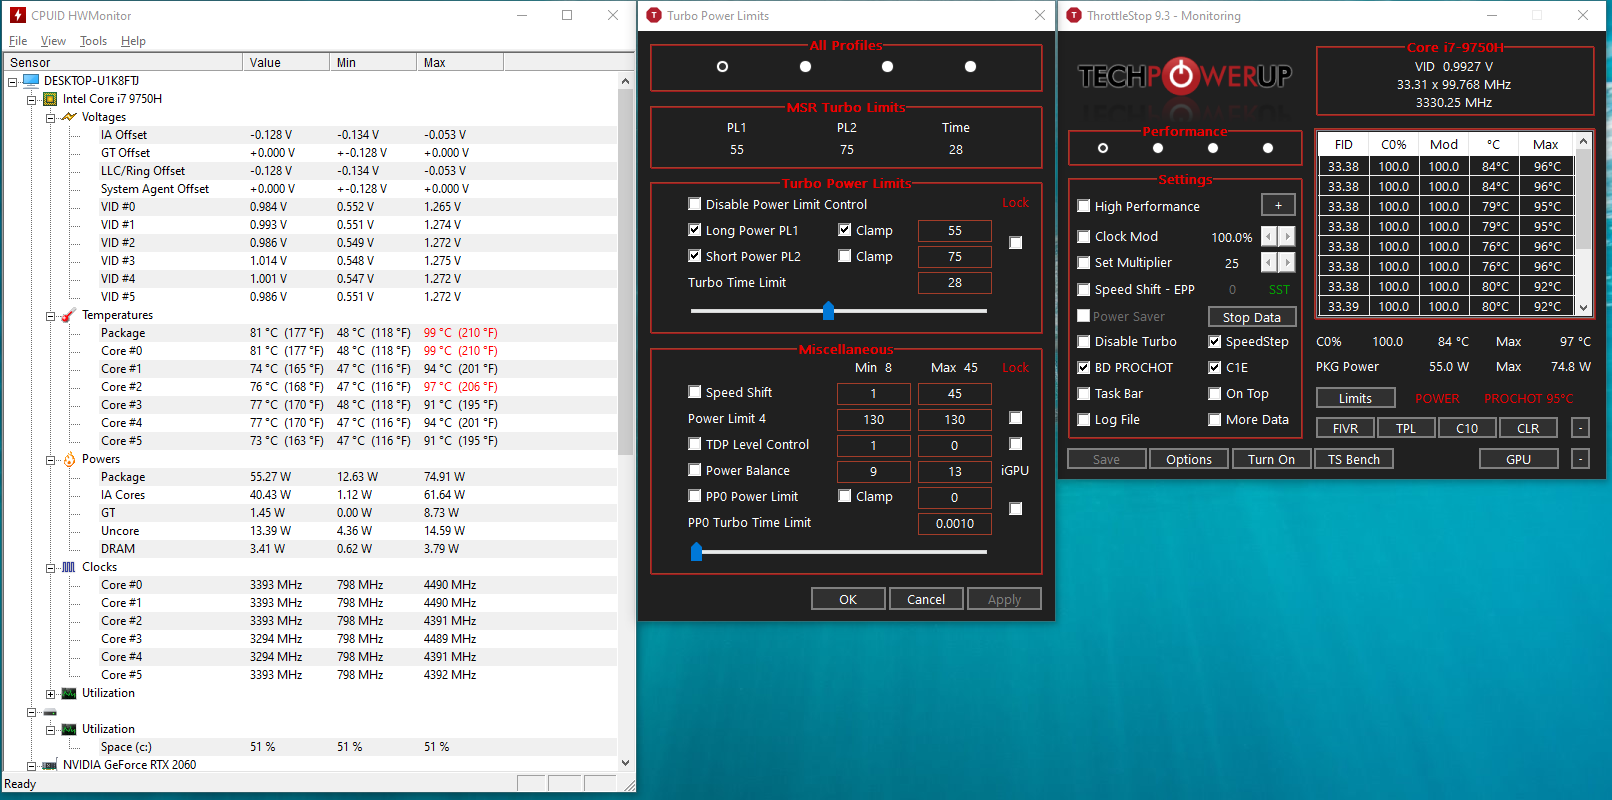Screen dimensions: 1612x800
Task: Click the HWMonitor vertical scrollbar
Action: pos(626,420)
